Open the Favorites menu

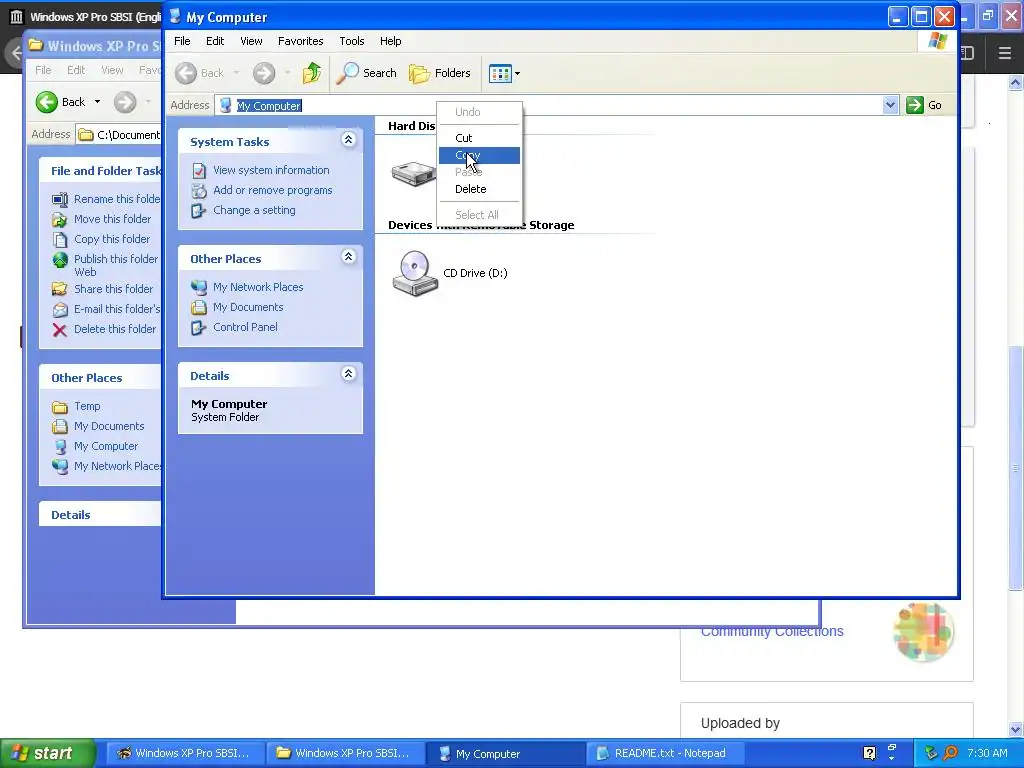[x=300, y=41]
